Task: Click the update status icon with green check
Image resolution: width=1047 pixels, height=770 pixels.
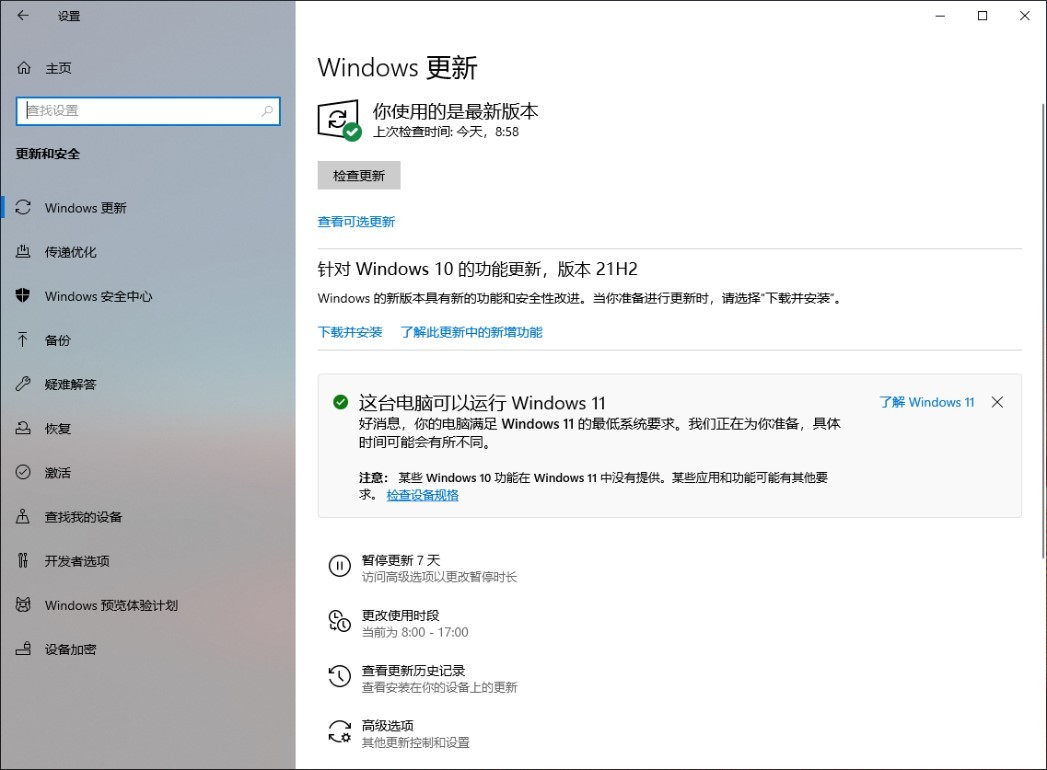Action: [x=339, y=120]
